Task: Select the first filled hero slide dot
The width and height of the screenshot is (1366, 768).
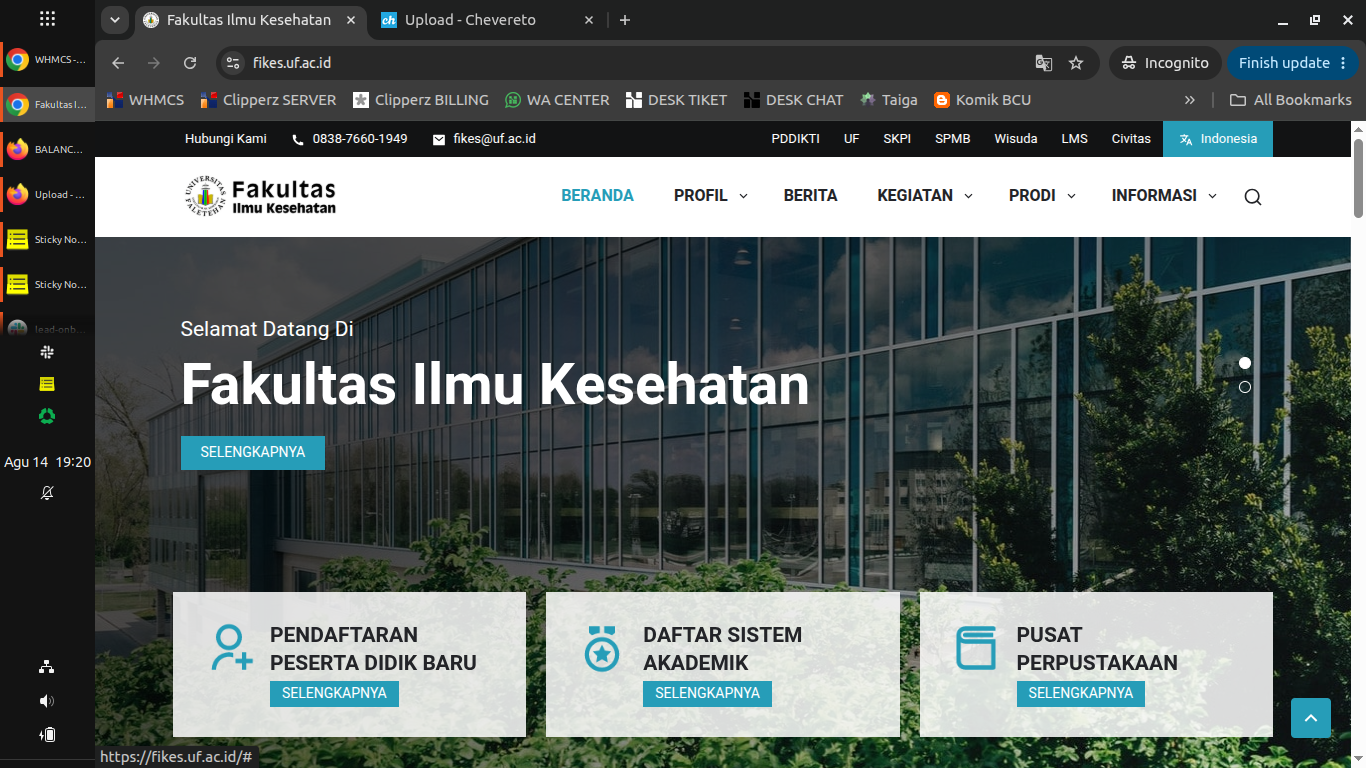Action: click(1245, 363)
